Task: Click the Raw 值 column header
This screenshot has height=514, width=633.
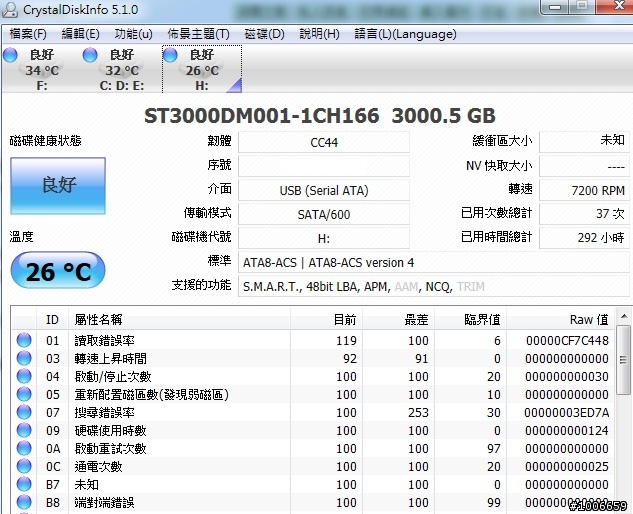Action: pos(560,320)
